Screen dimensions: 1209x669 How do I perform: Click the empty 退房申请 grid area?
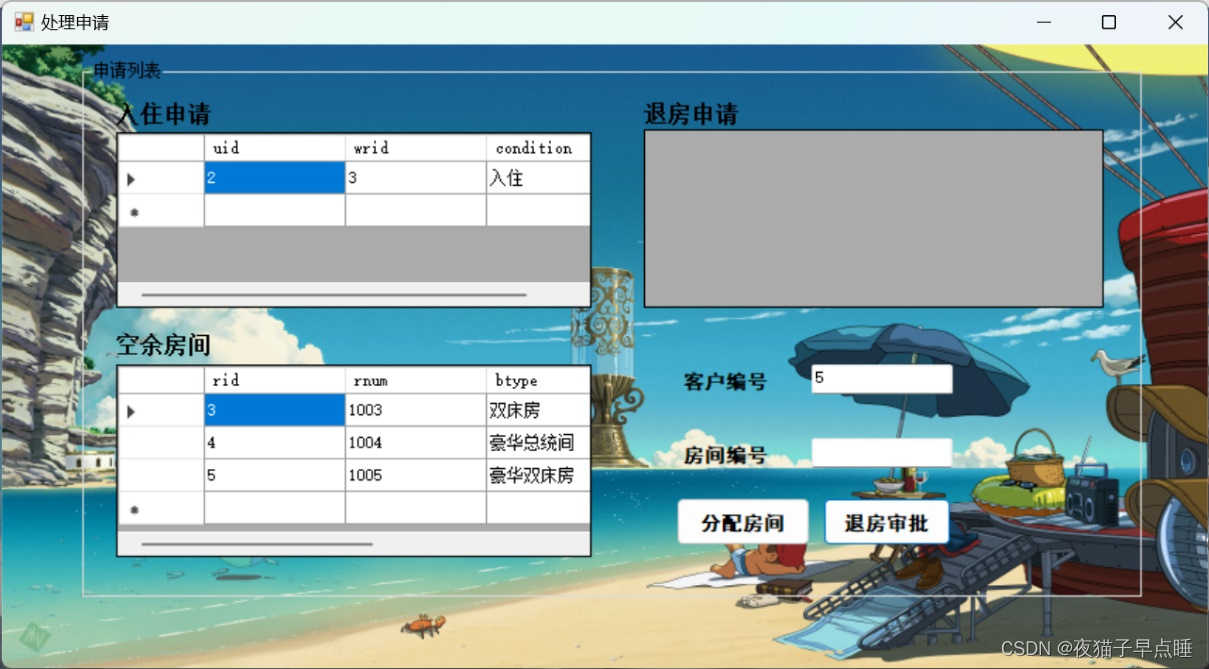tap(873, 218)
